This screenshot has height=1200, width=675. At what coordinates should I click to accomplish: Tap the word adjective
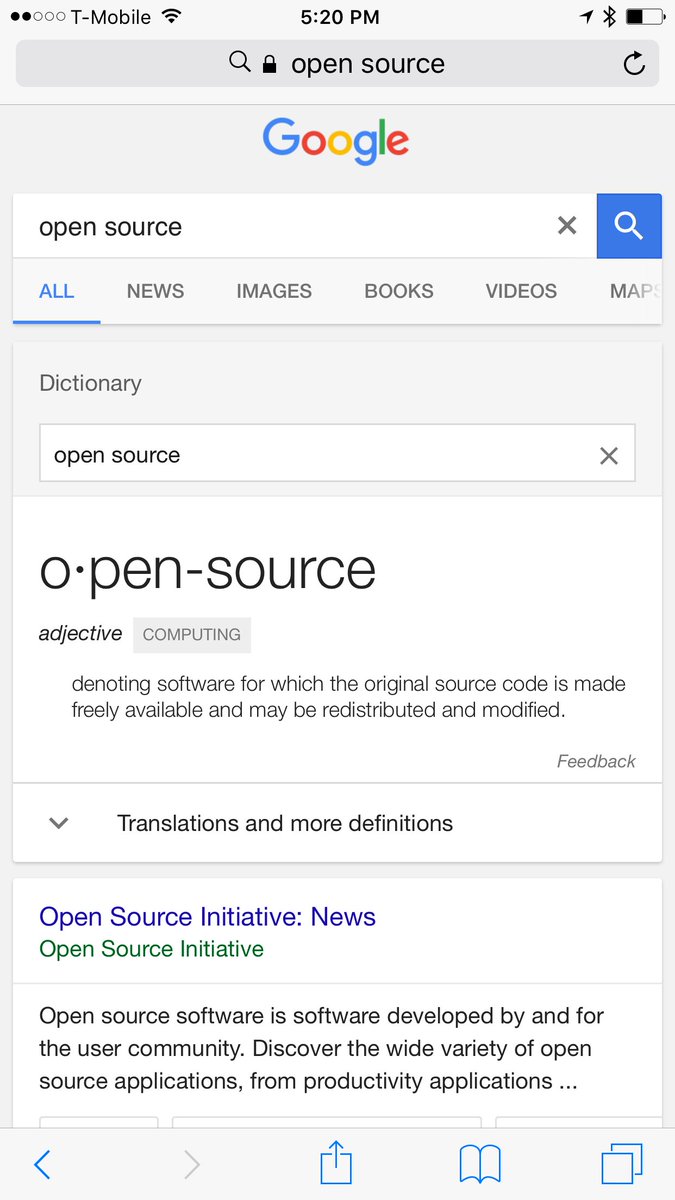(x=80, y=633)
